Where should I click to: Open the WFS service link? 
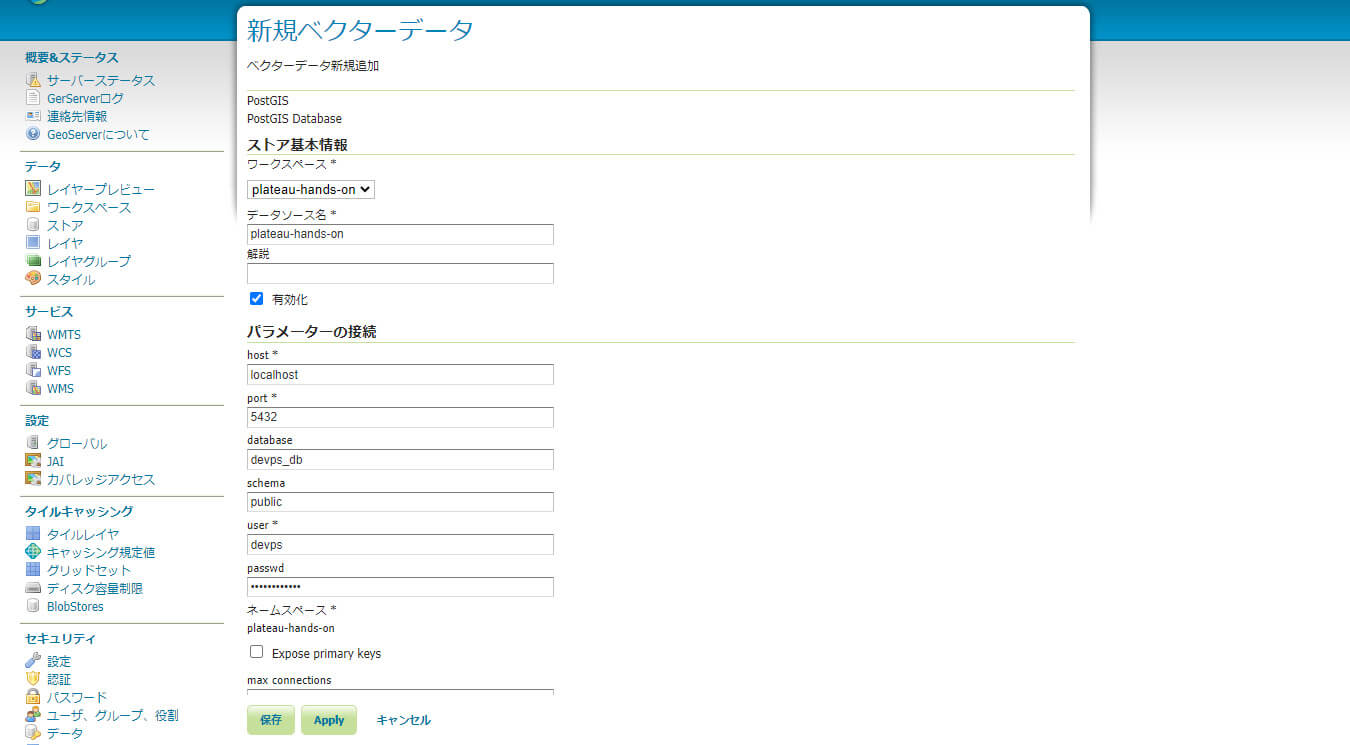pos(59,370)
